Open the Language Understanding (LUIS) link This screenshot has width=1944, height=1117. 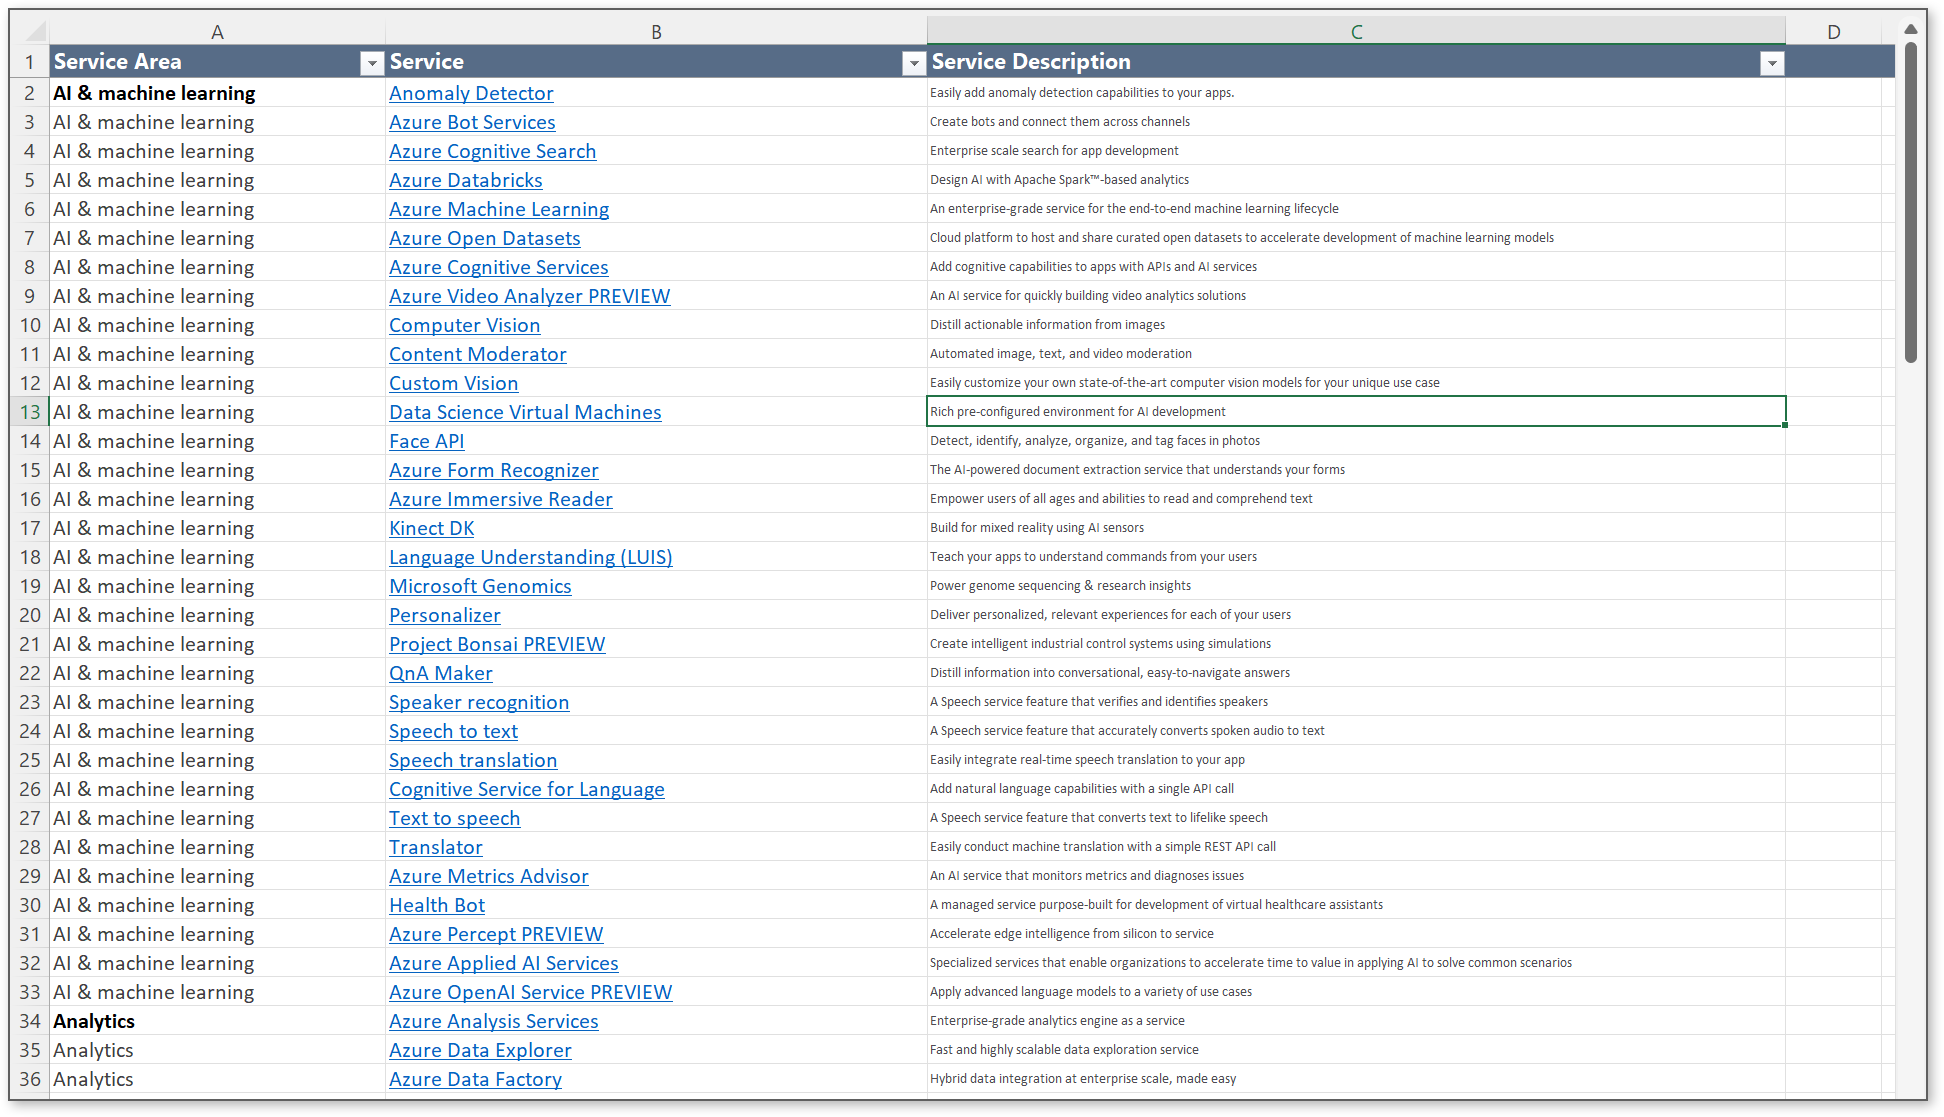(x=531, y=557)
